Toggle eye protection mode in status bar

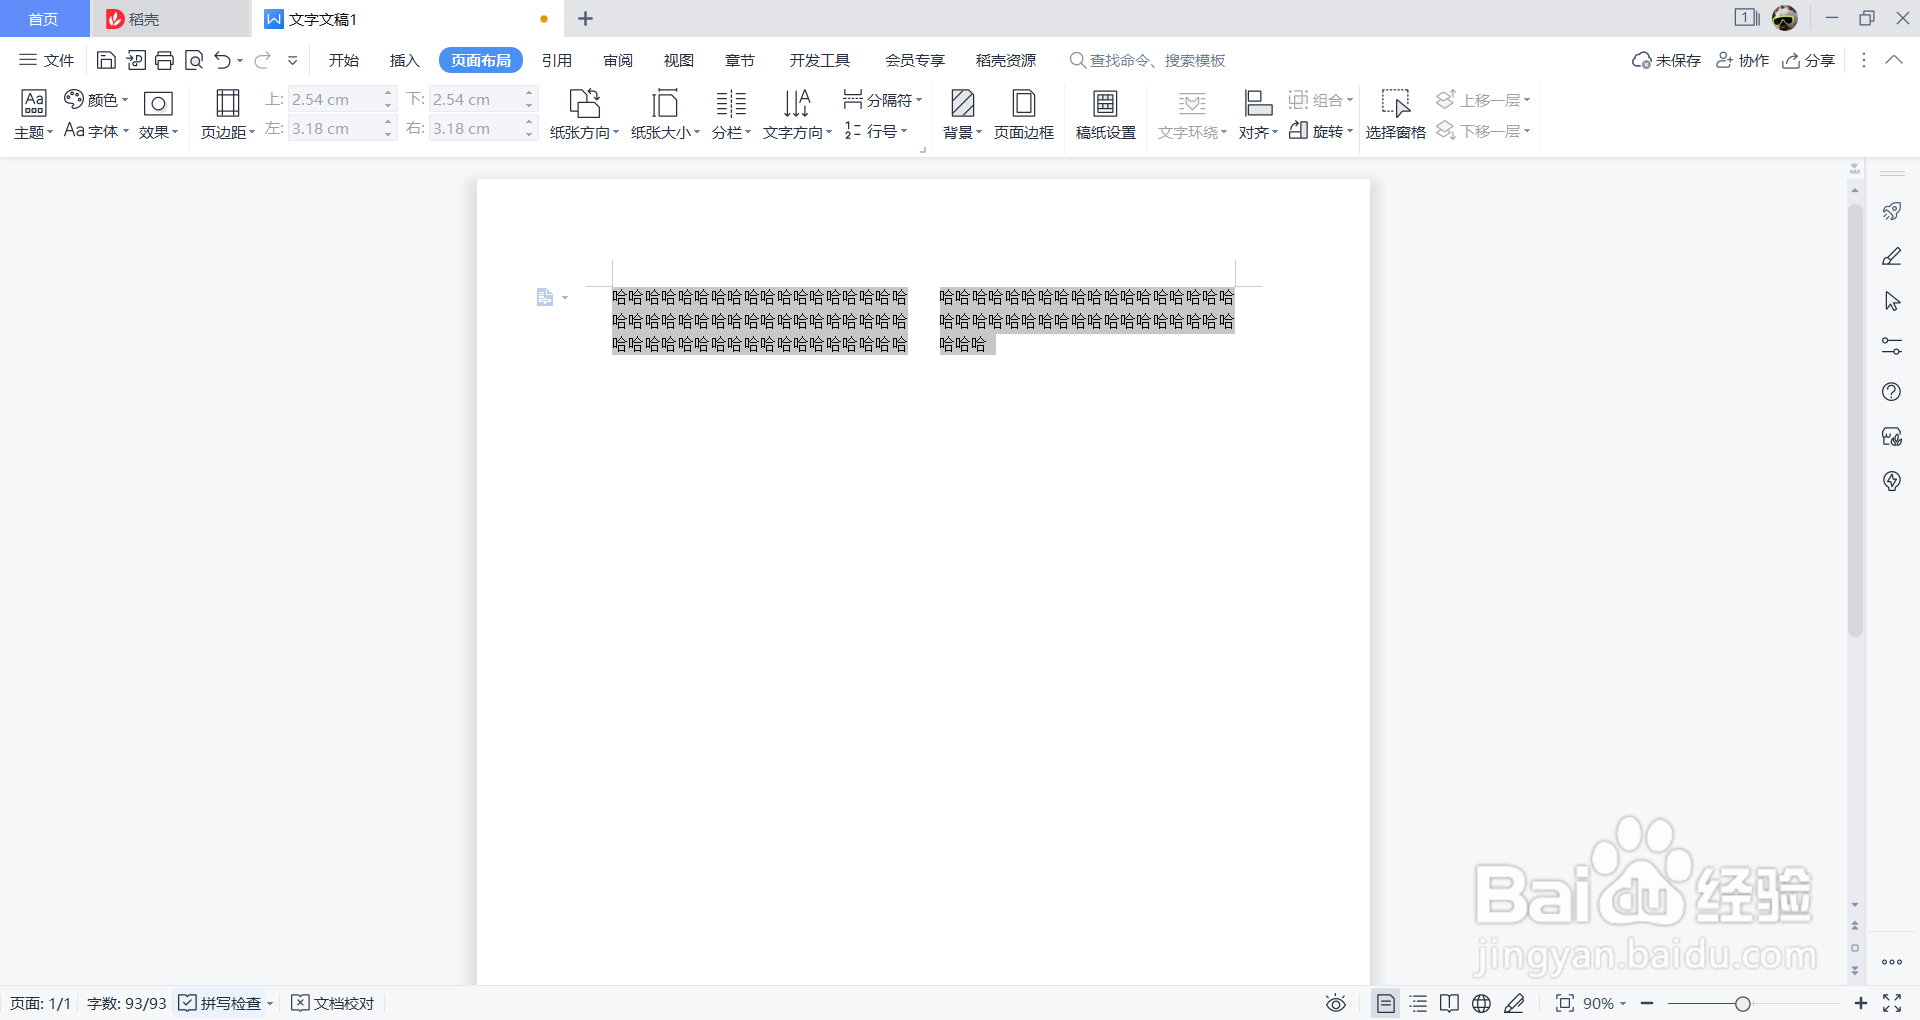pos(1336,1003)
